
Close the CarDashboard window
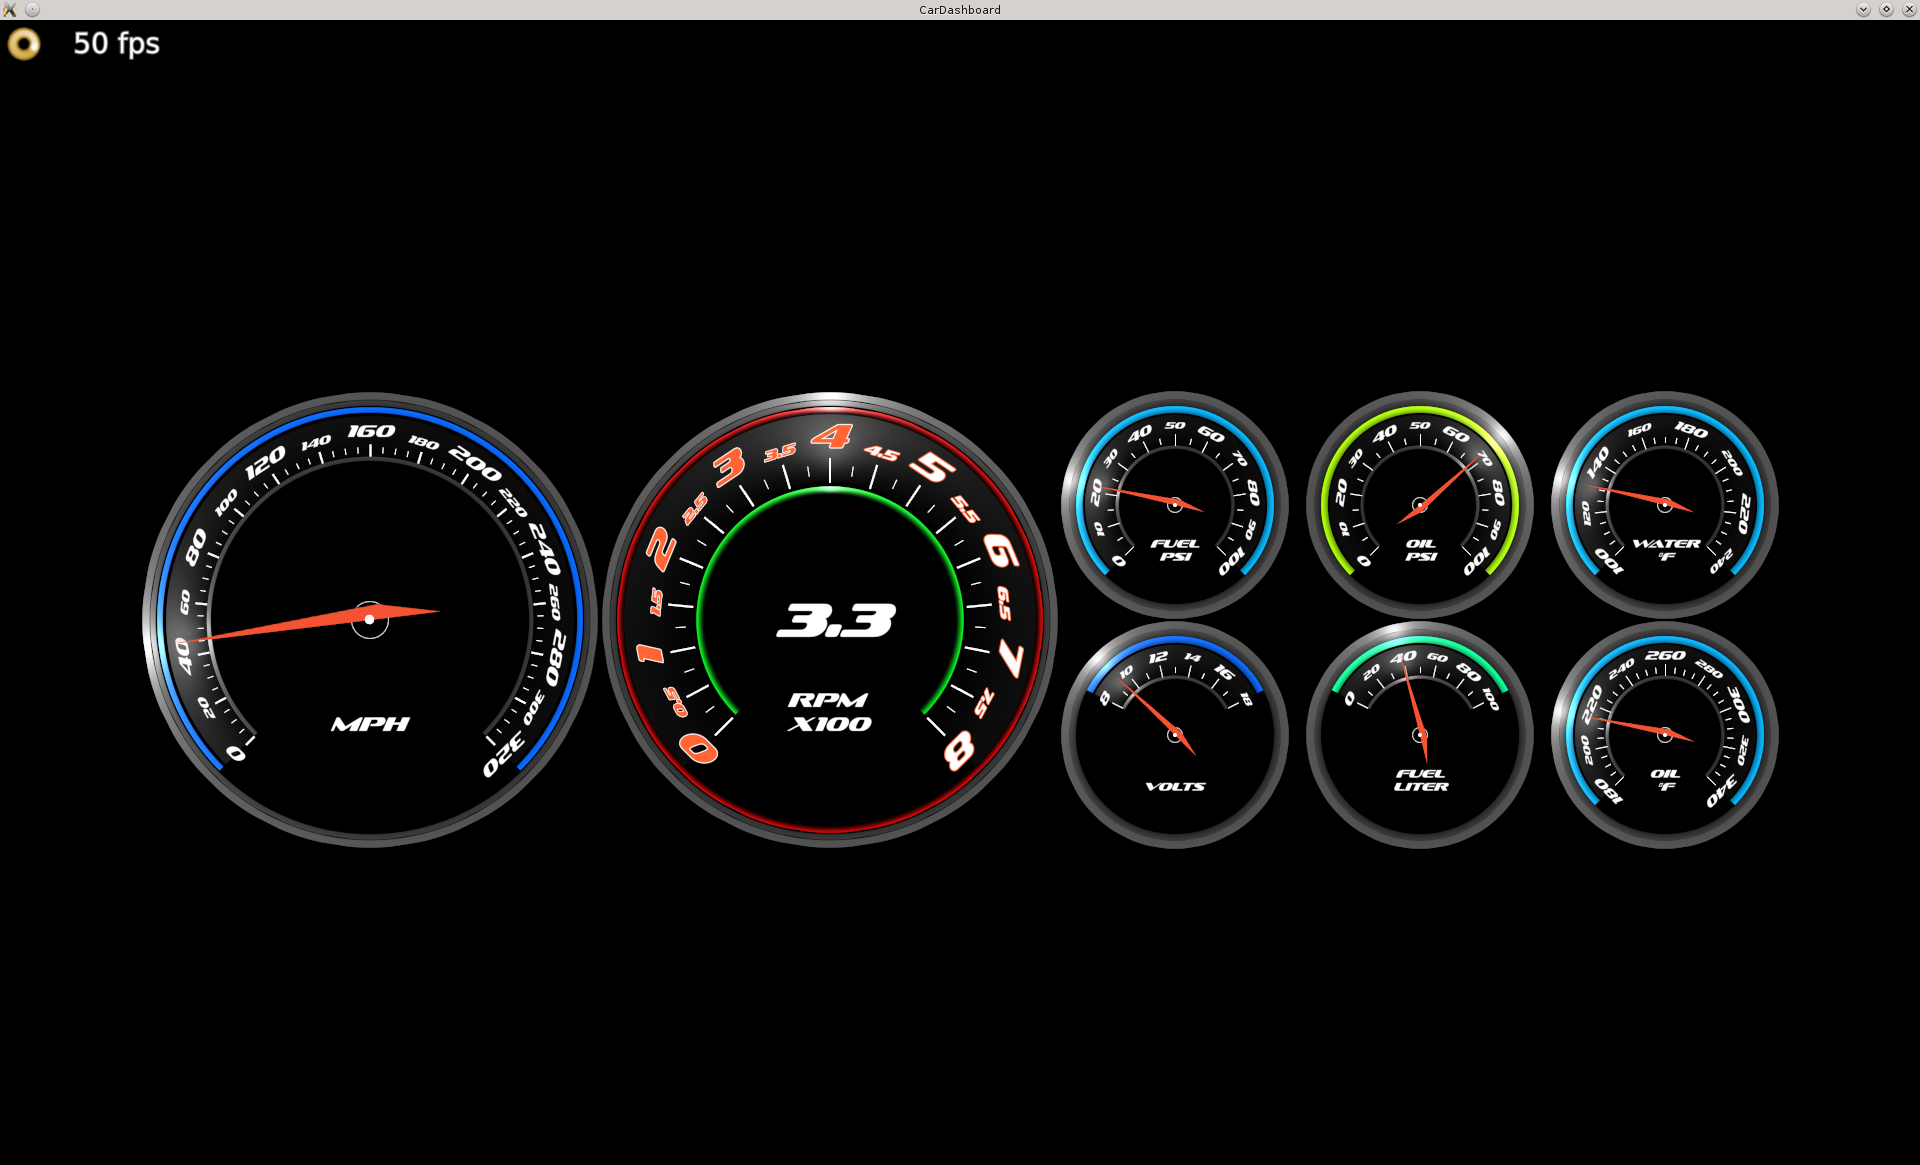(x=1909, y=10)
